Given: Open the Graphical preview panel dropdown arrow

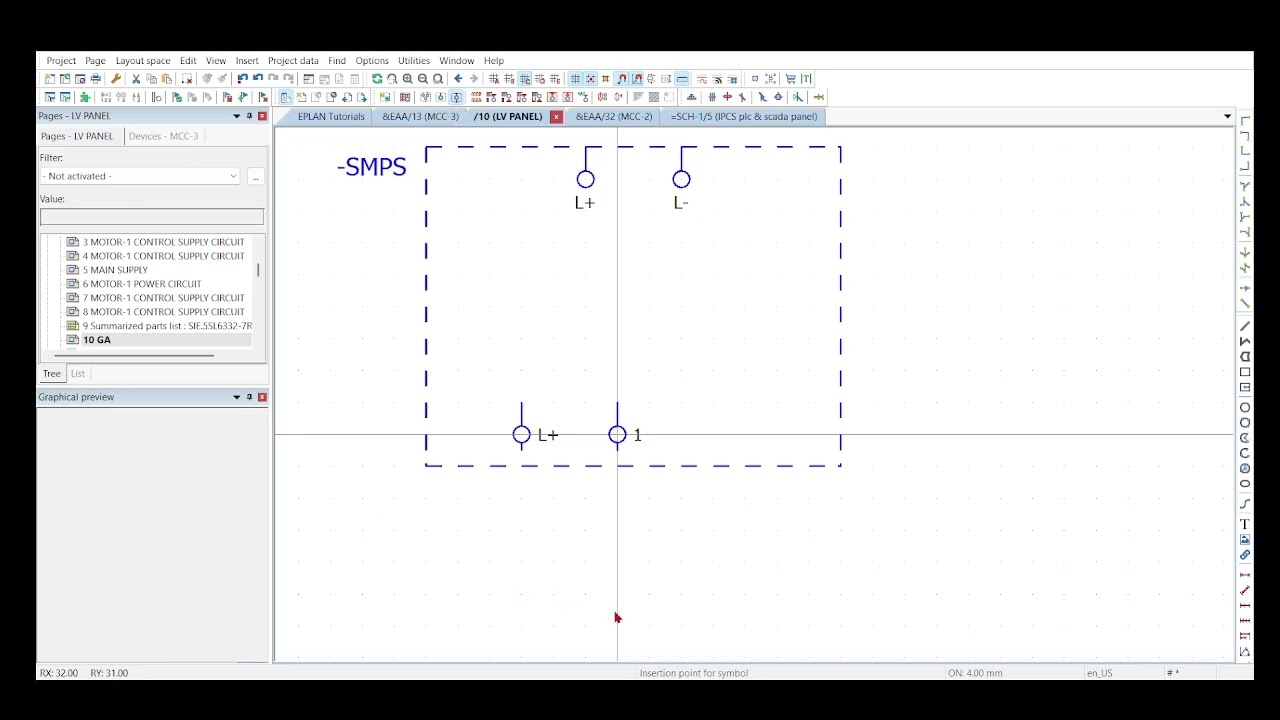Looking at the screenshot, I should point(237,397).
